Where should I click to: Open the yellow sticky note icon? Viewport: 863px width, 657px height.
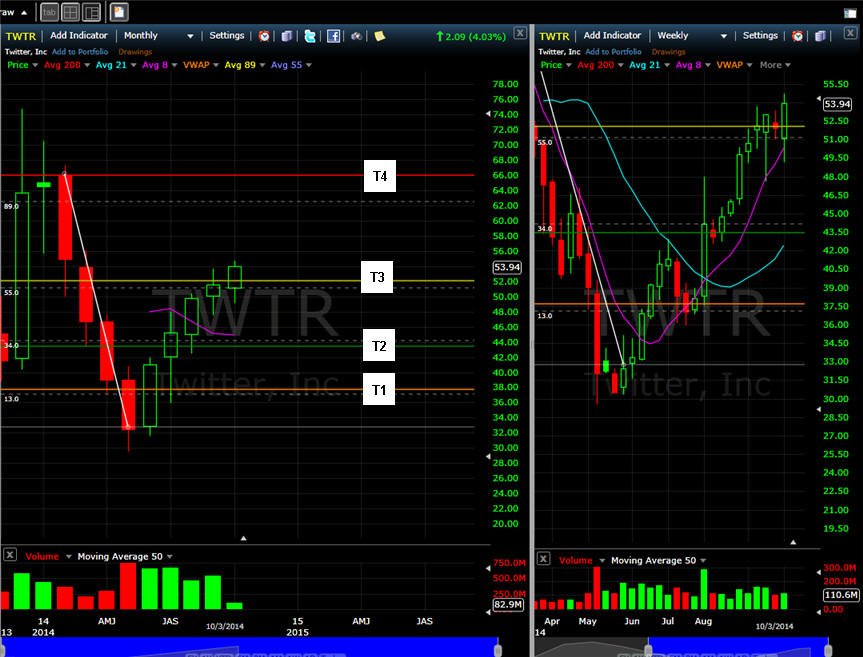pos(379,36)
